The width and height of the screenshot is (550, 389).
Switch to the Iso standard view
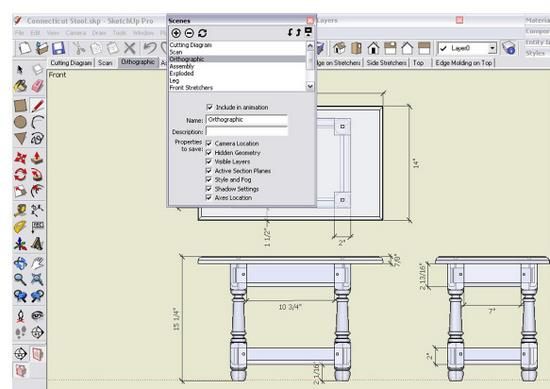coord(339,48)
